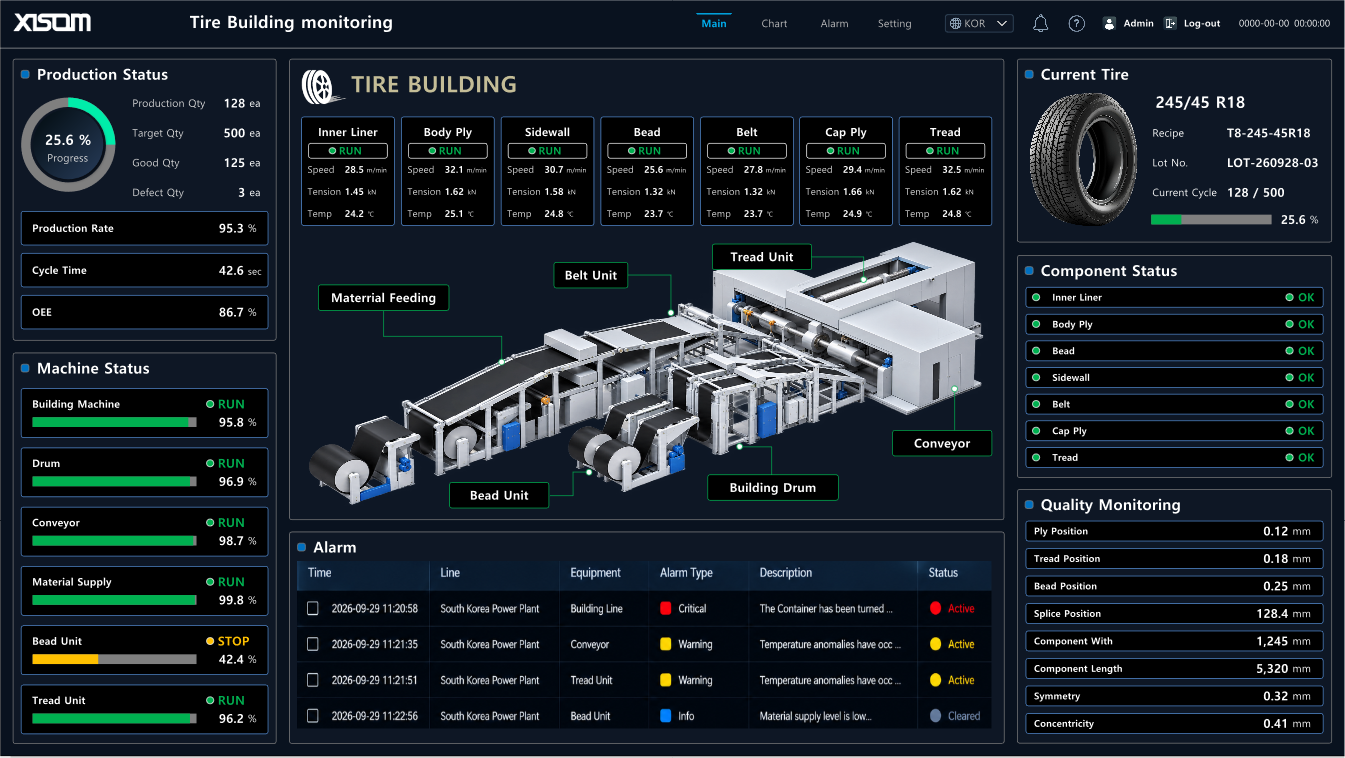Click the T8-245-45R18 recipe value

[x=1268, y=133]
